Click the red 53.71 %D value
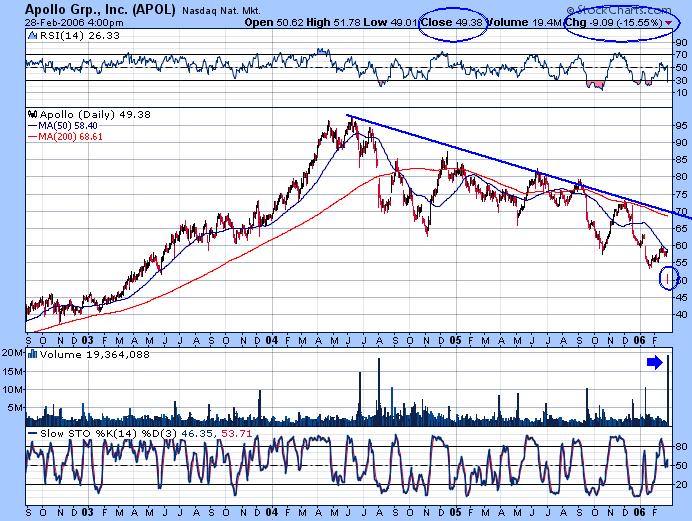This screenshot has height=521, width=692. point(237,434)
